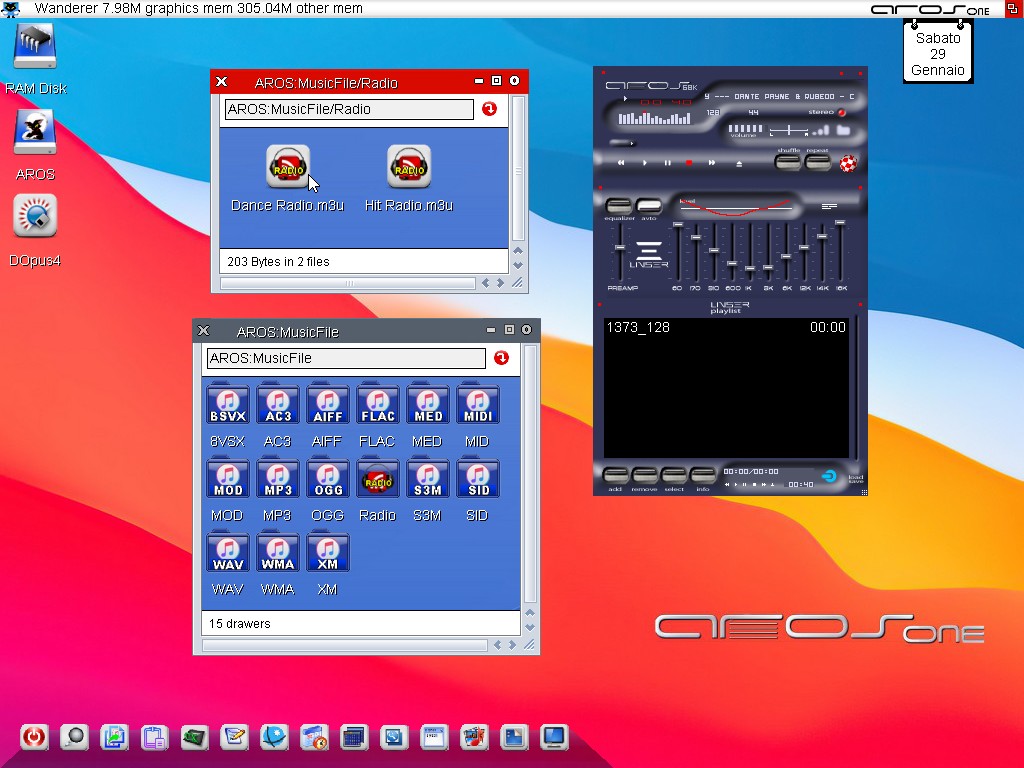Screen dimensions: 1024x768
Task: Open the MP3 music drawer
Action: coord(277,479)
